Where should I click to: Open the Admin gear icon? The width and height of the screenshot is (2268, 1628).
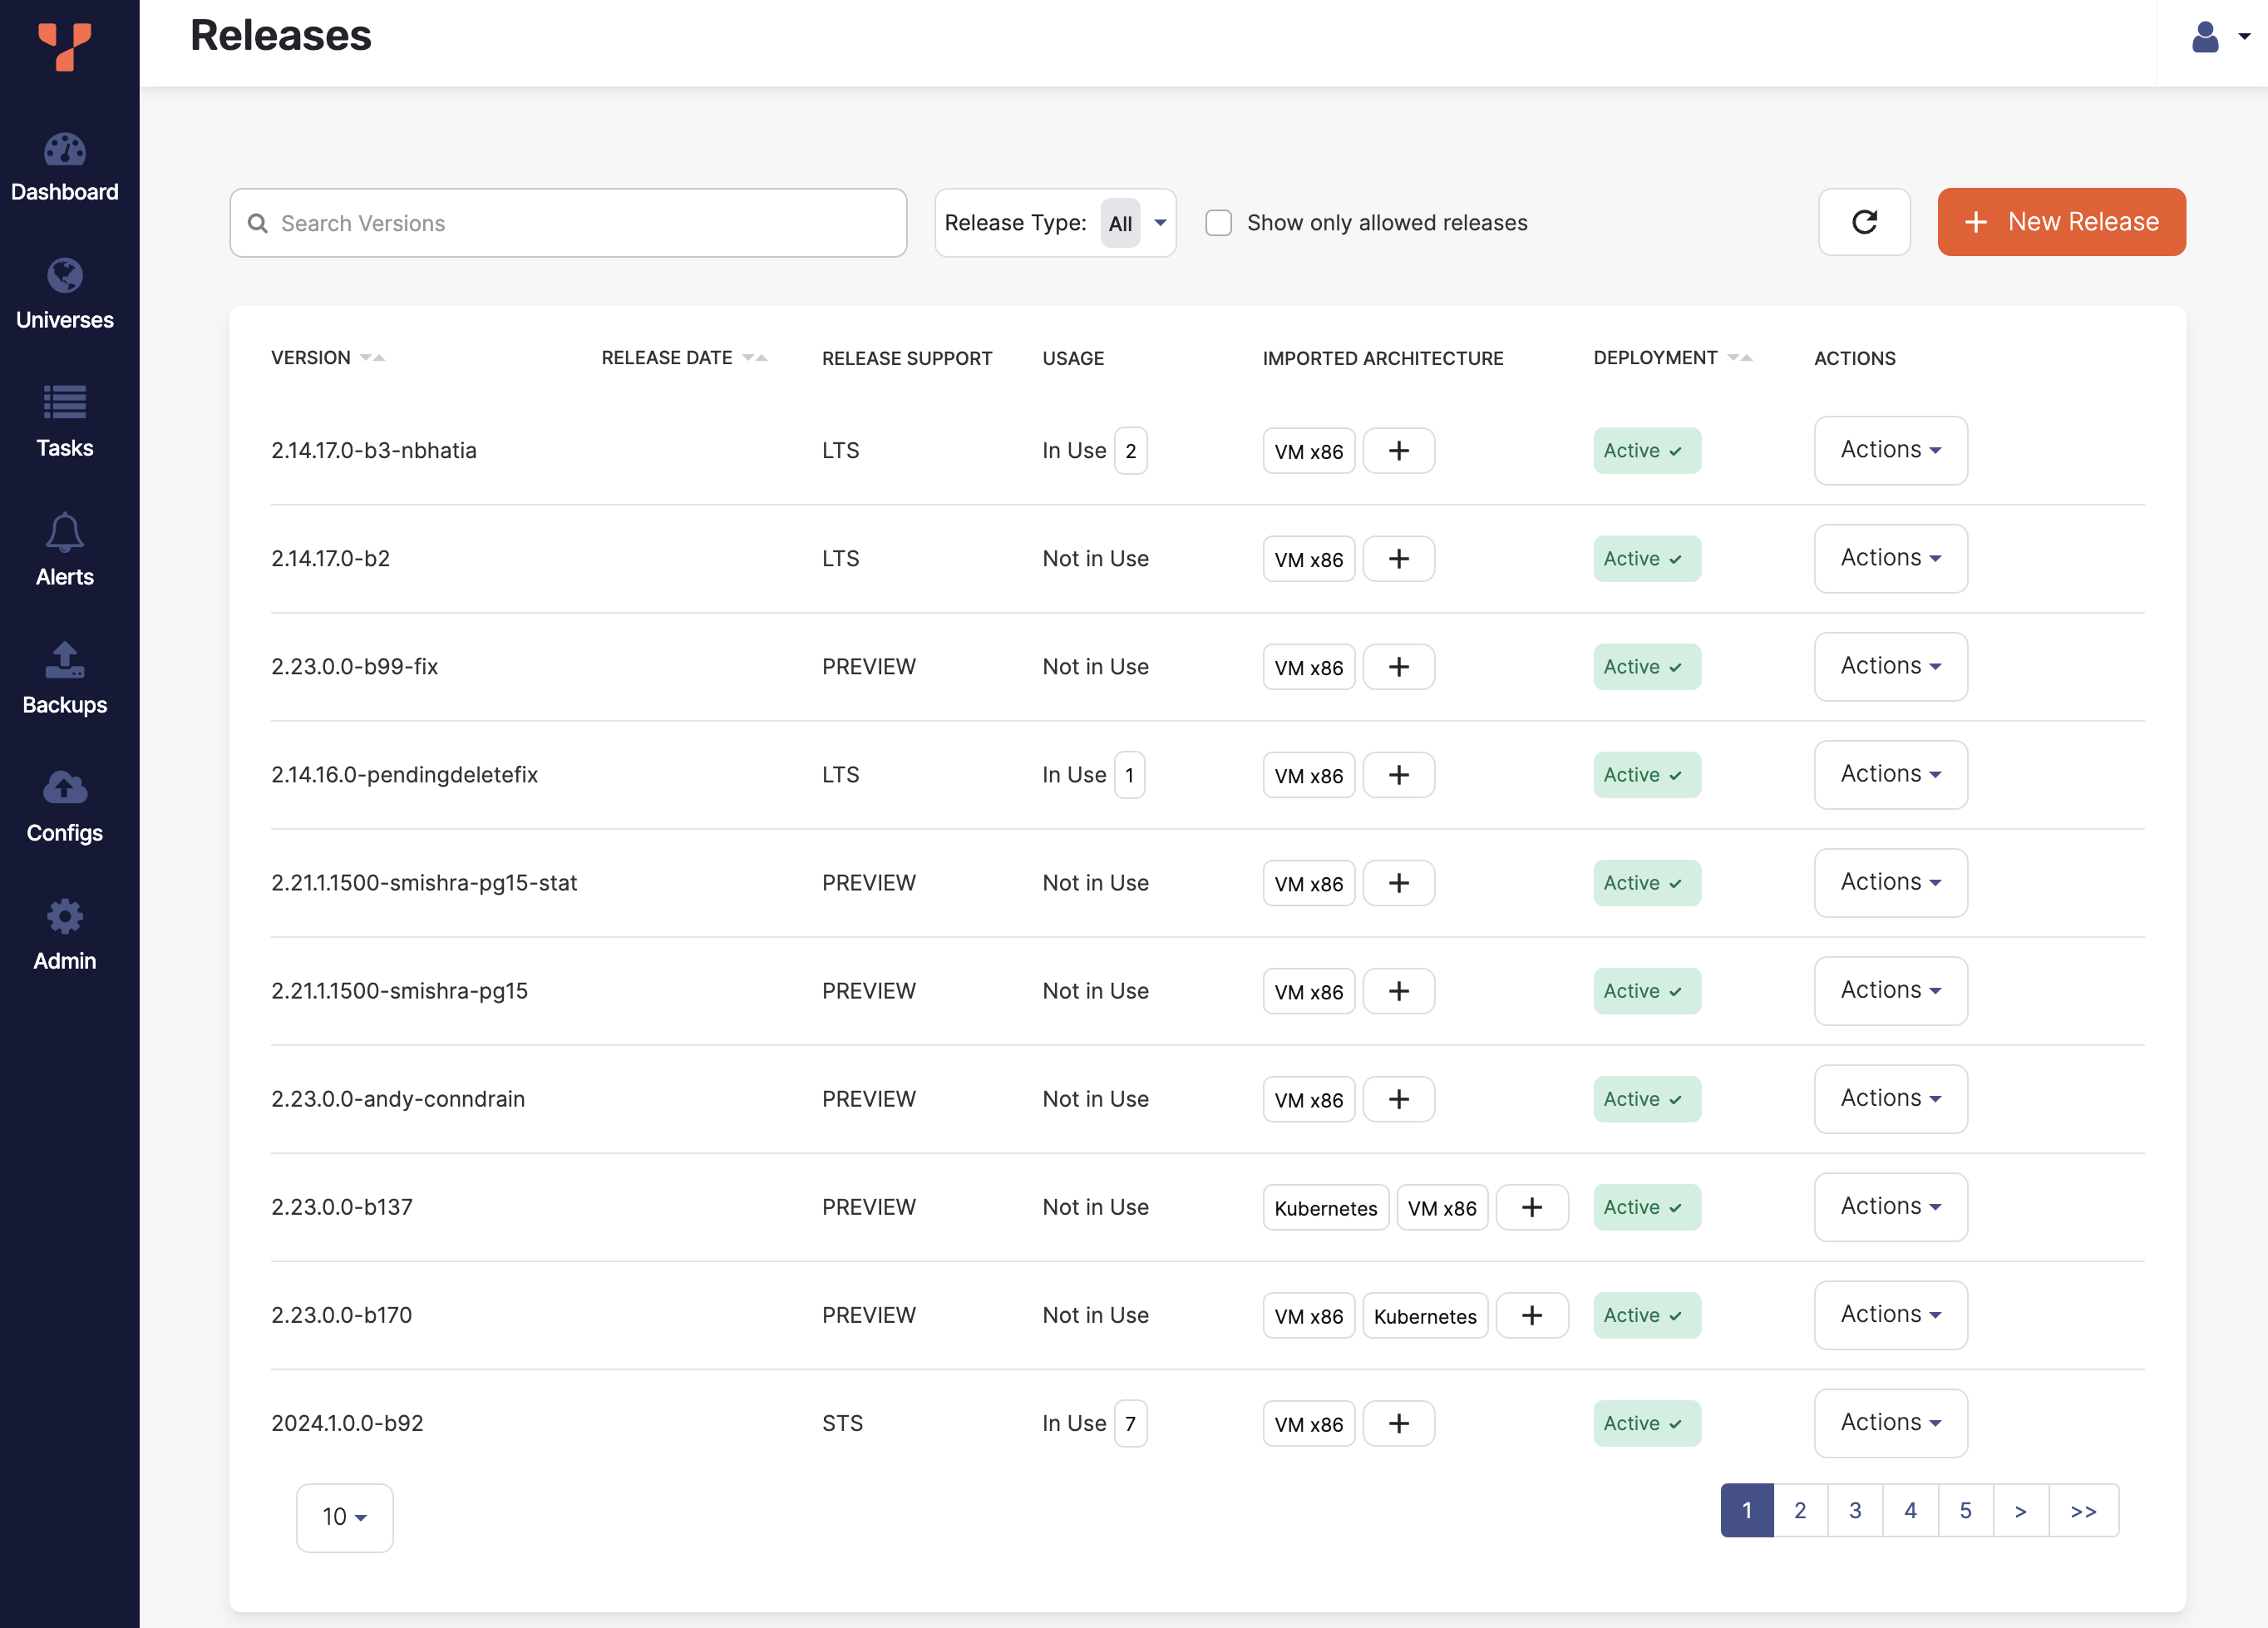click(x=65, y=916)
